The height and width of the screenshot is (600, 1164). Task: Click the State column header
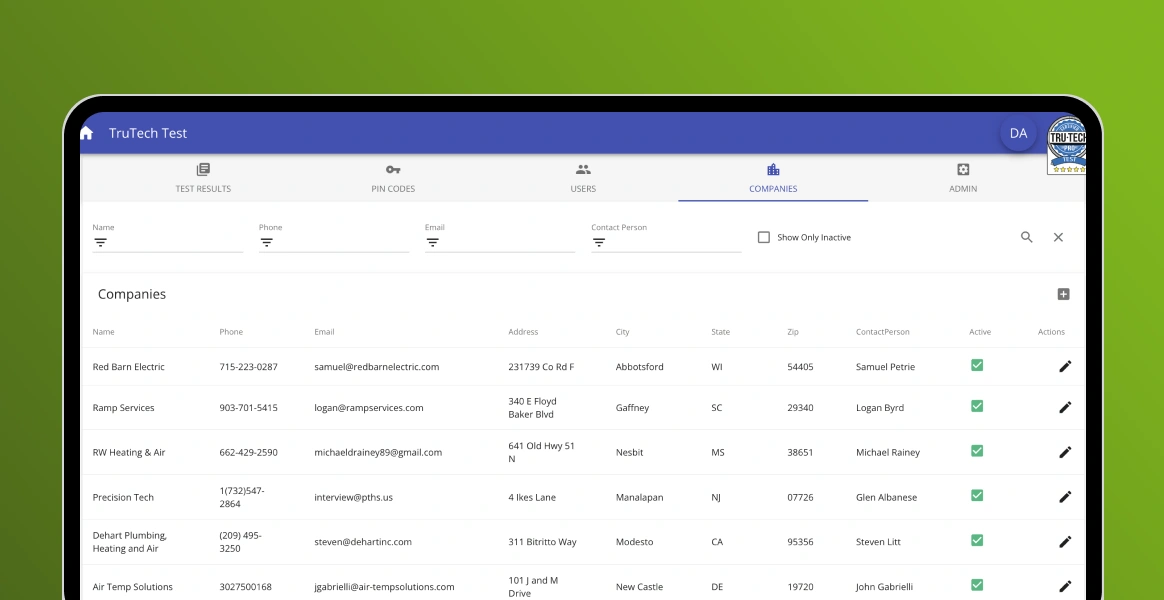(x=721, y=332)
